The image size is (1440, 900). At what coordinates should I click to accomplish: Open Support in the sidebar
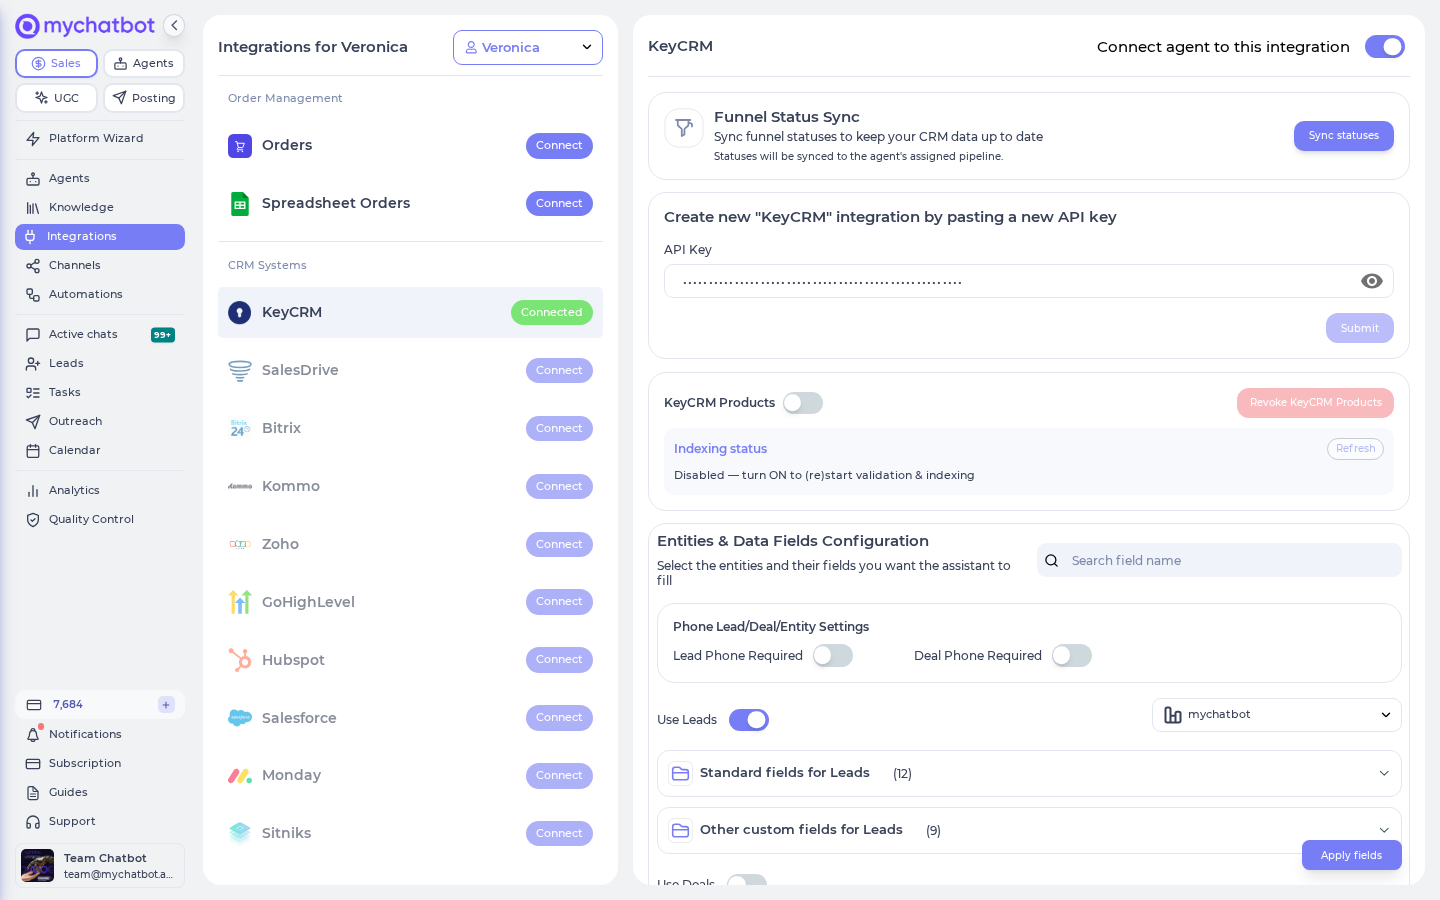100,822
